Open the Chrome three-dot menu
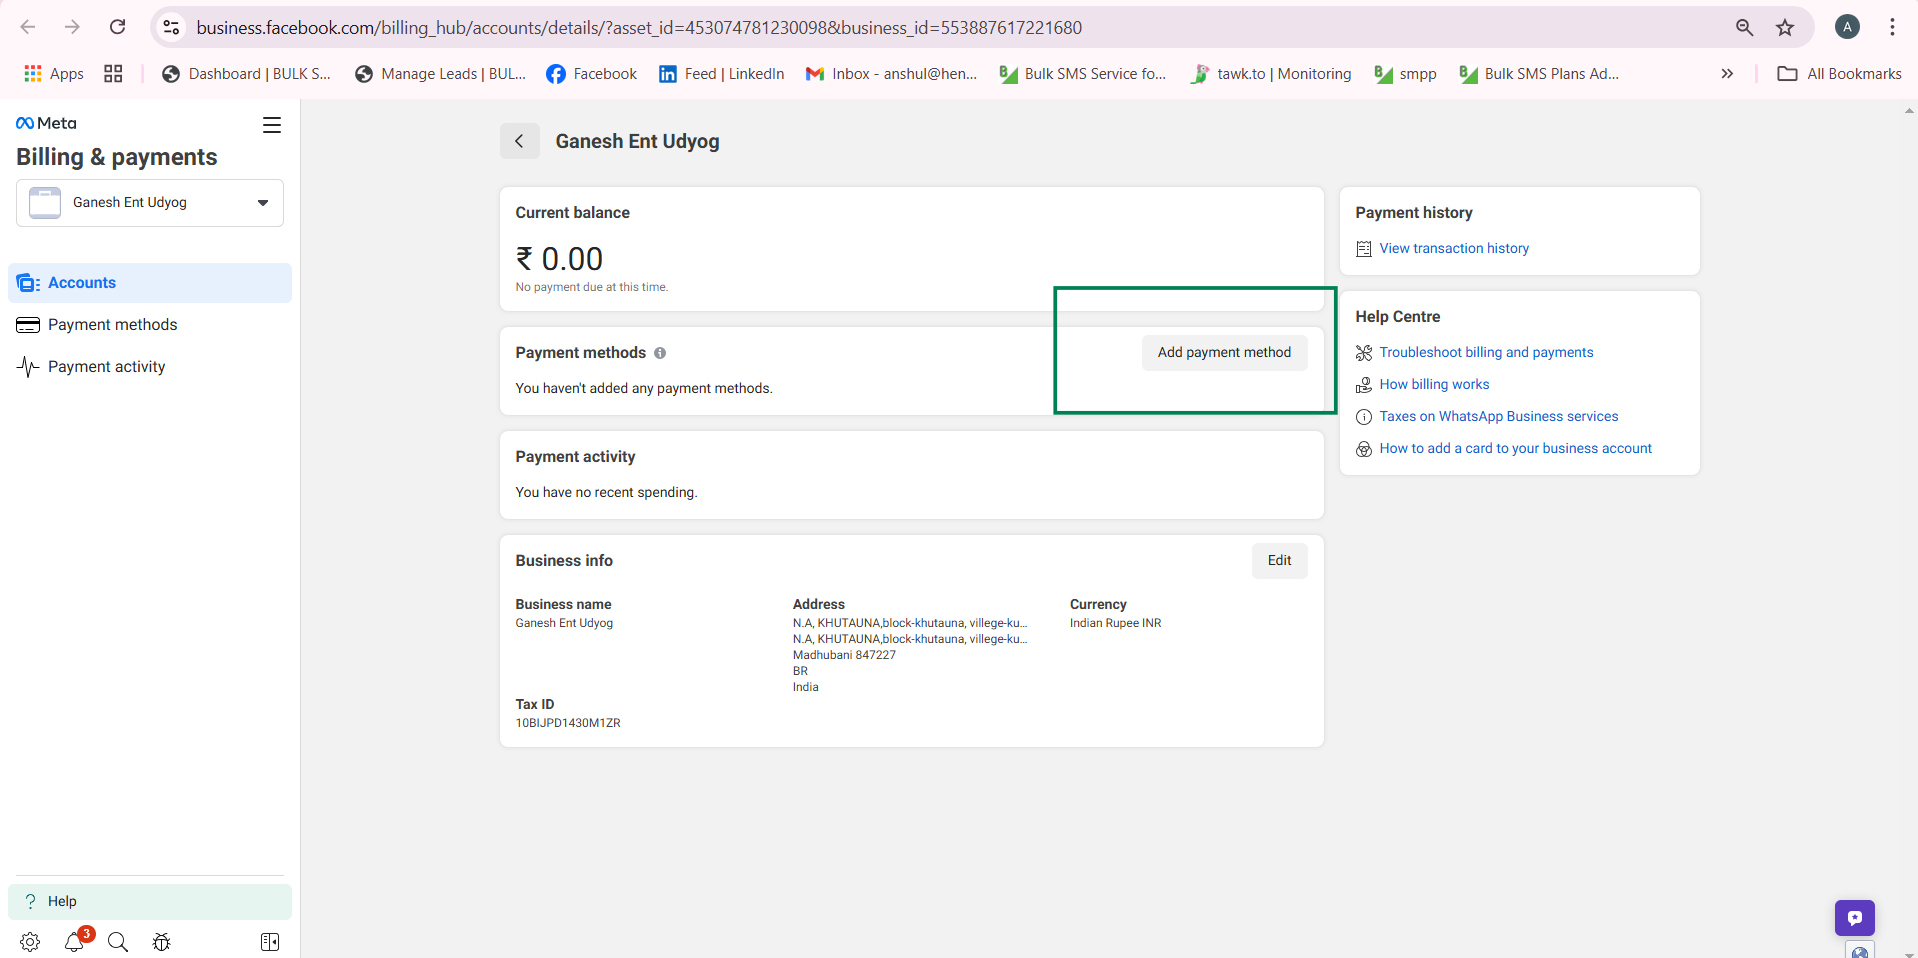 [1892, 27]
